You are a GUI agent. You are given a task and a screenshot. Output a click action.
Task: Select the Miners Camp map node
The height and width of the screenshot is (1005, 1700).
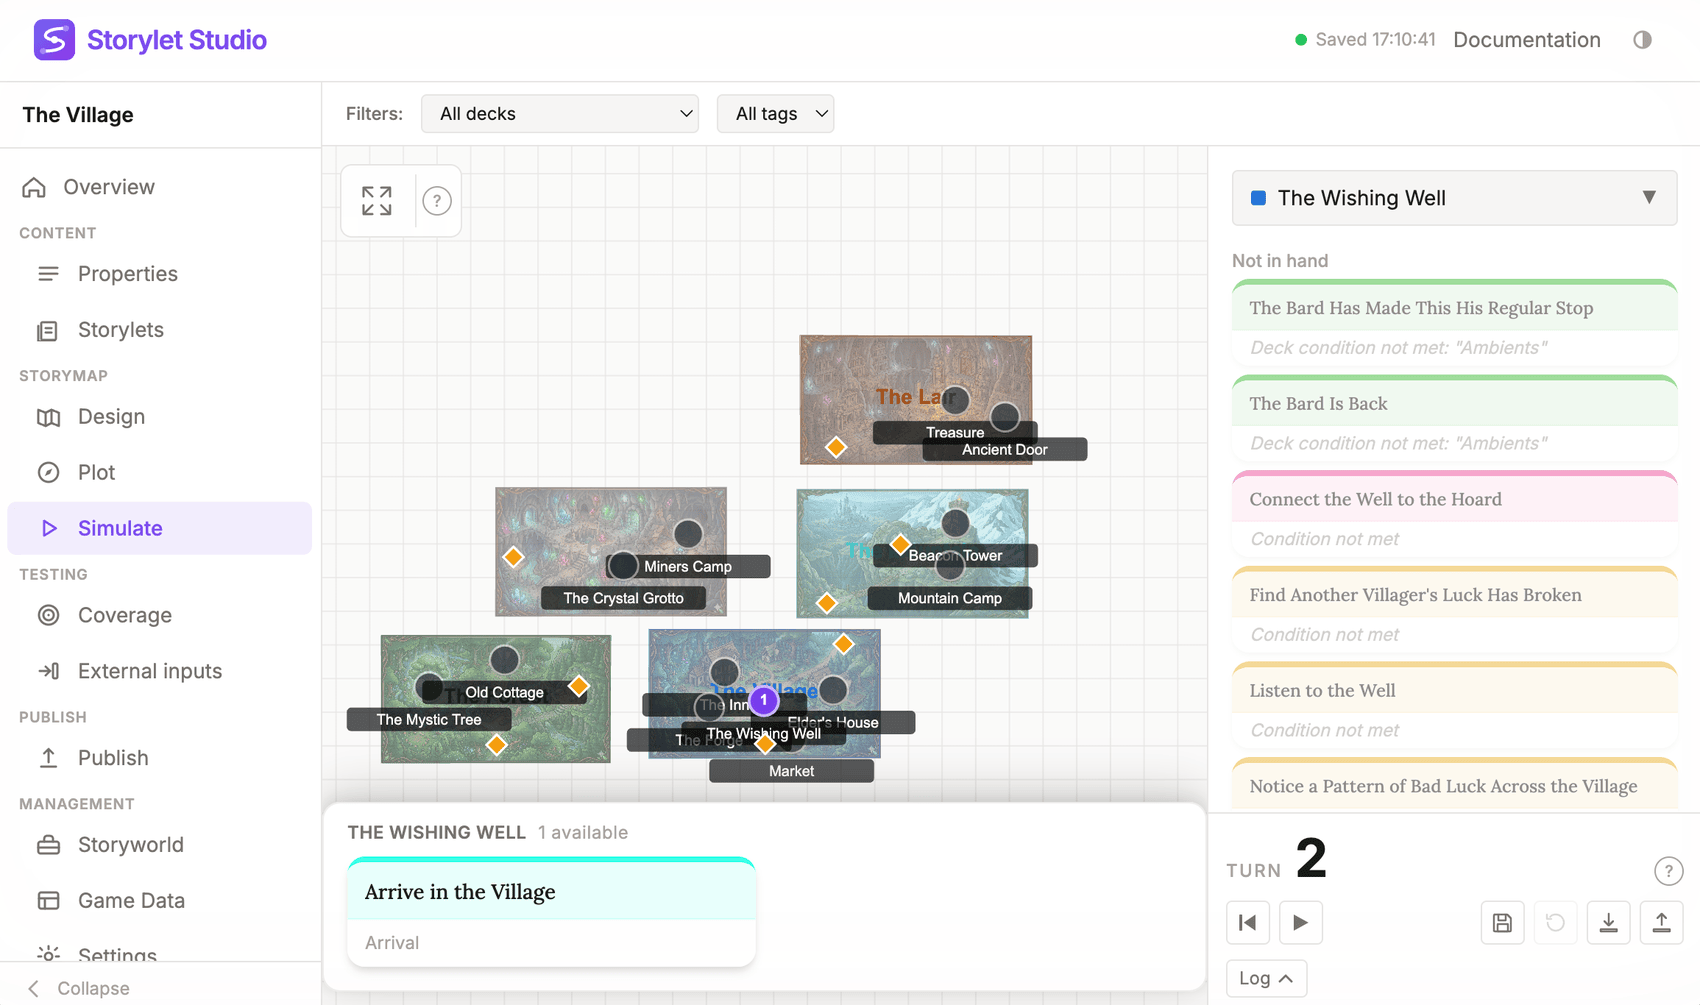point(688,534)
